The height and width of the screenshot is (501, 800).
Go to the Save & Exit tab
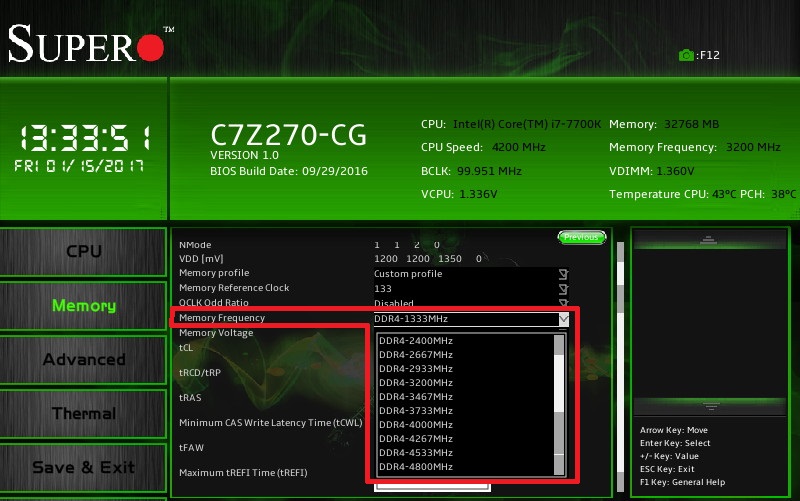click(83, 467)
